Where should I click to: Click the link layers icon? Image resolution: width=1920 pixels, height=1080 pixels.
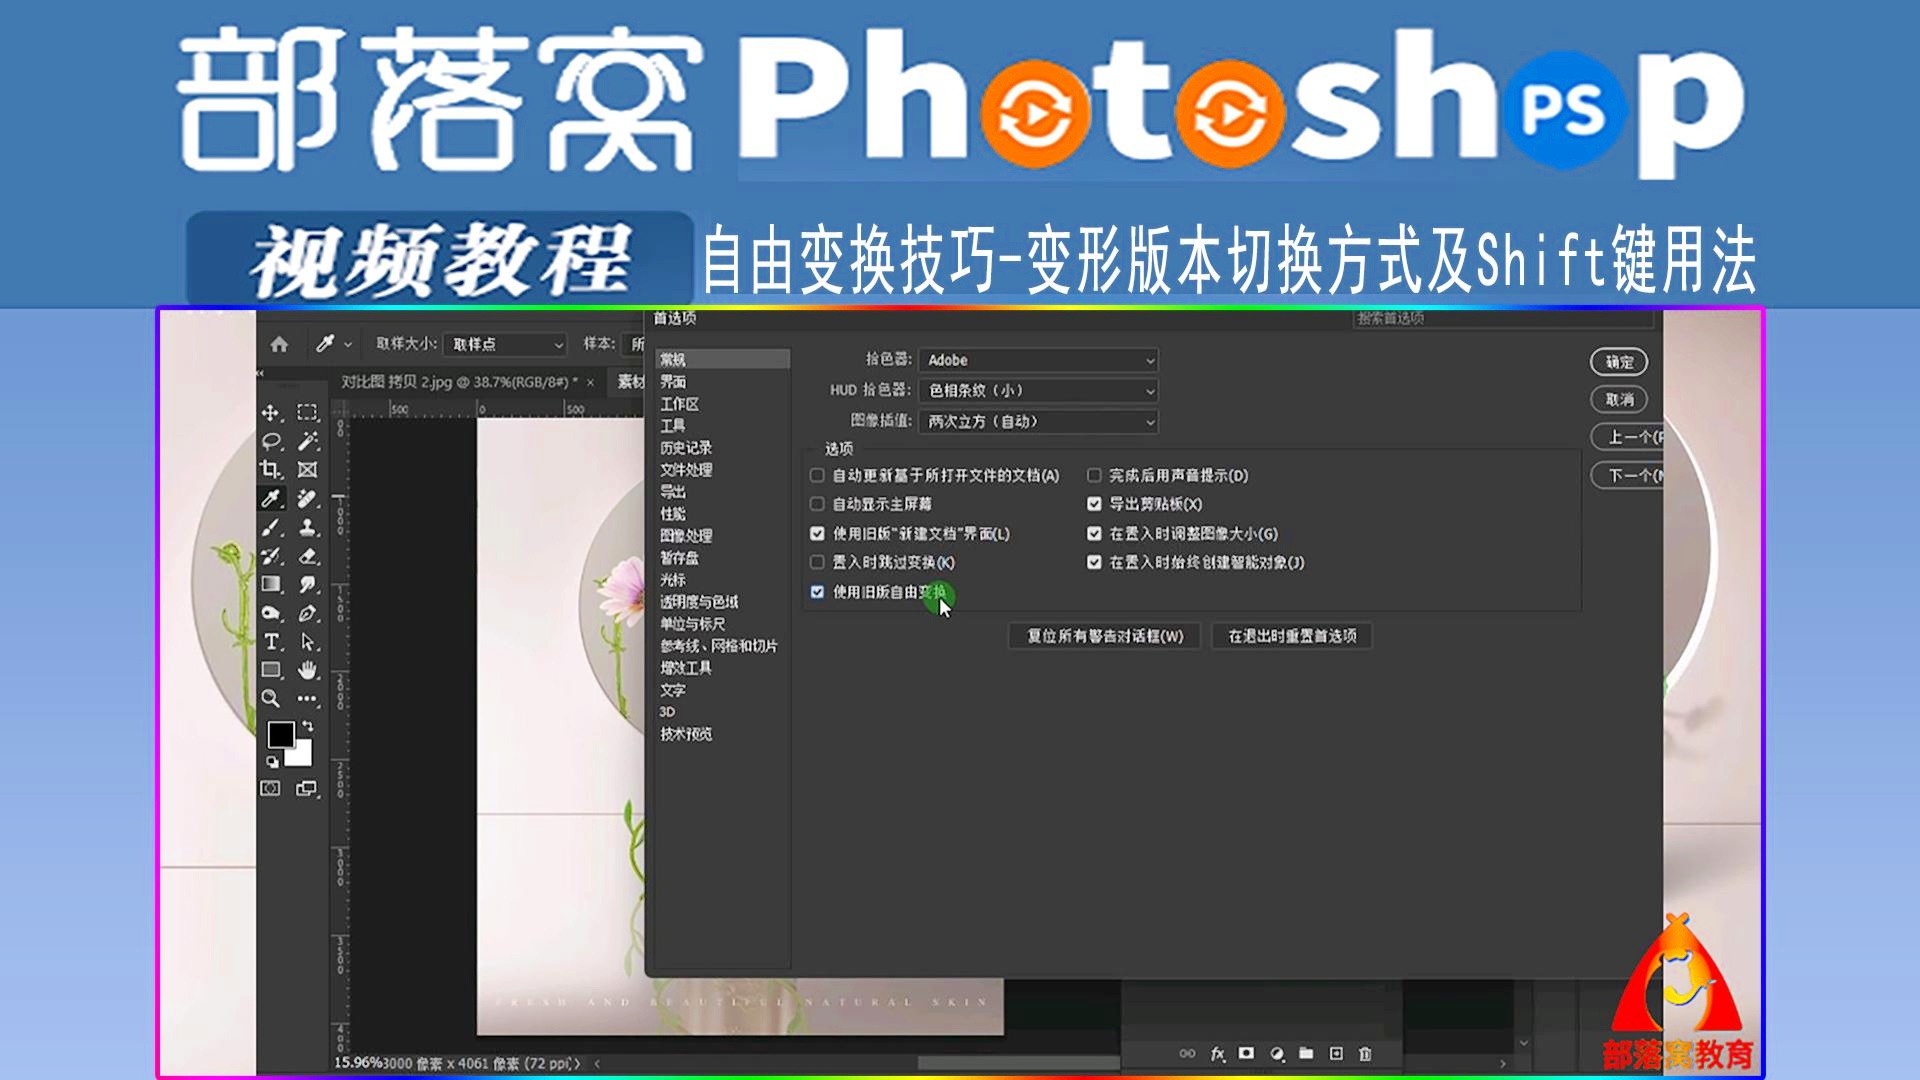(x=1187, y=1053)
